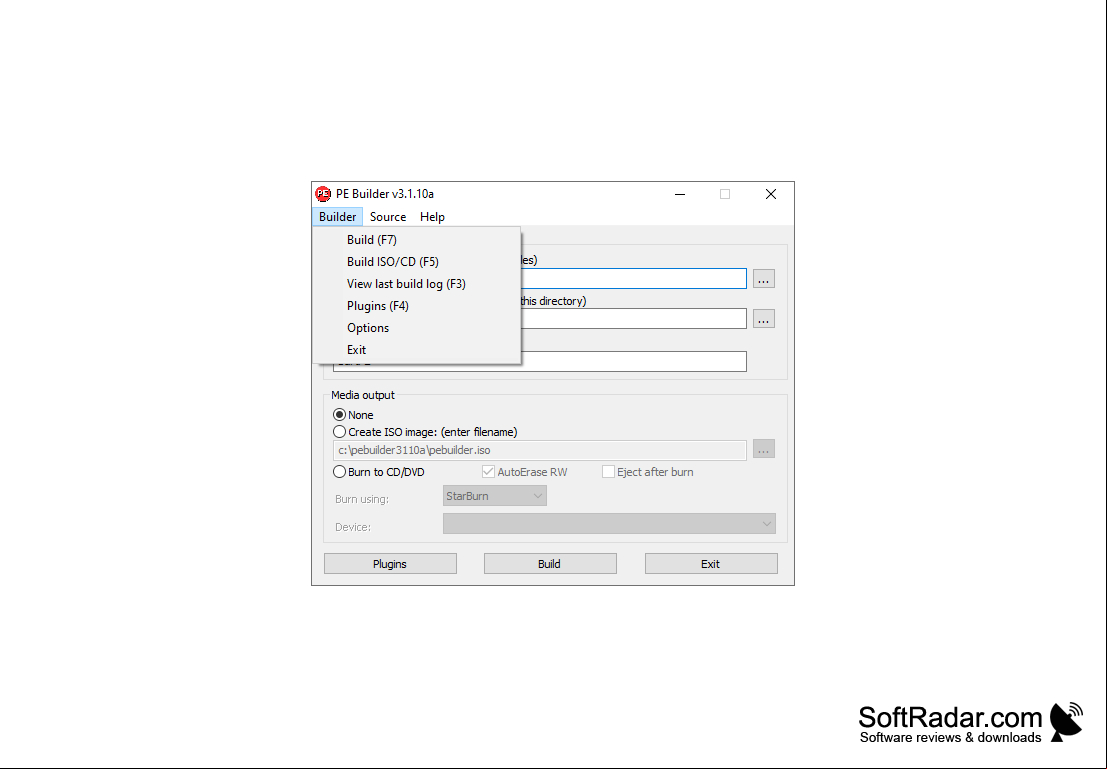Select View last build log (F3)
Screen dimensions: 1107x769
pos(417,284)
